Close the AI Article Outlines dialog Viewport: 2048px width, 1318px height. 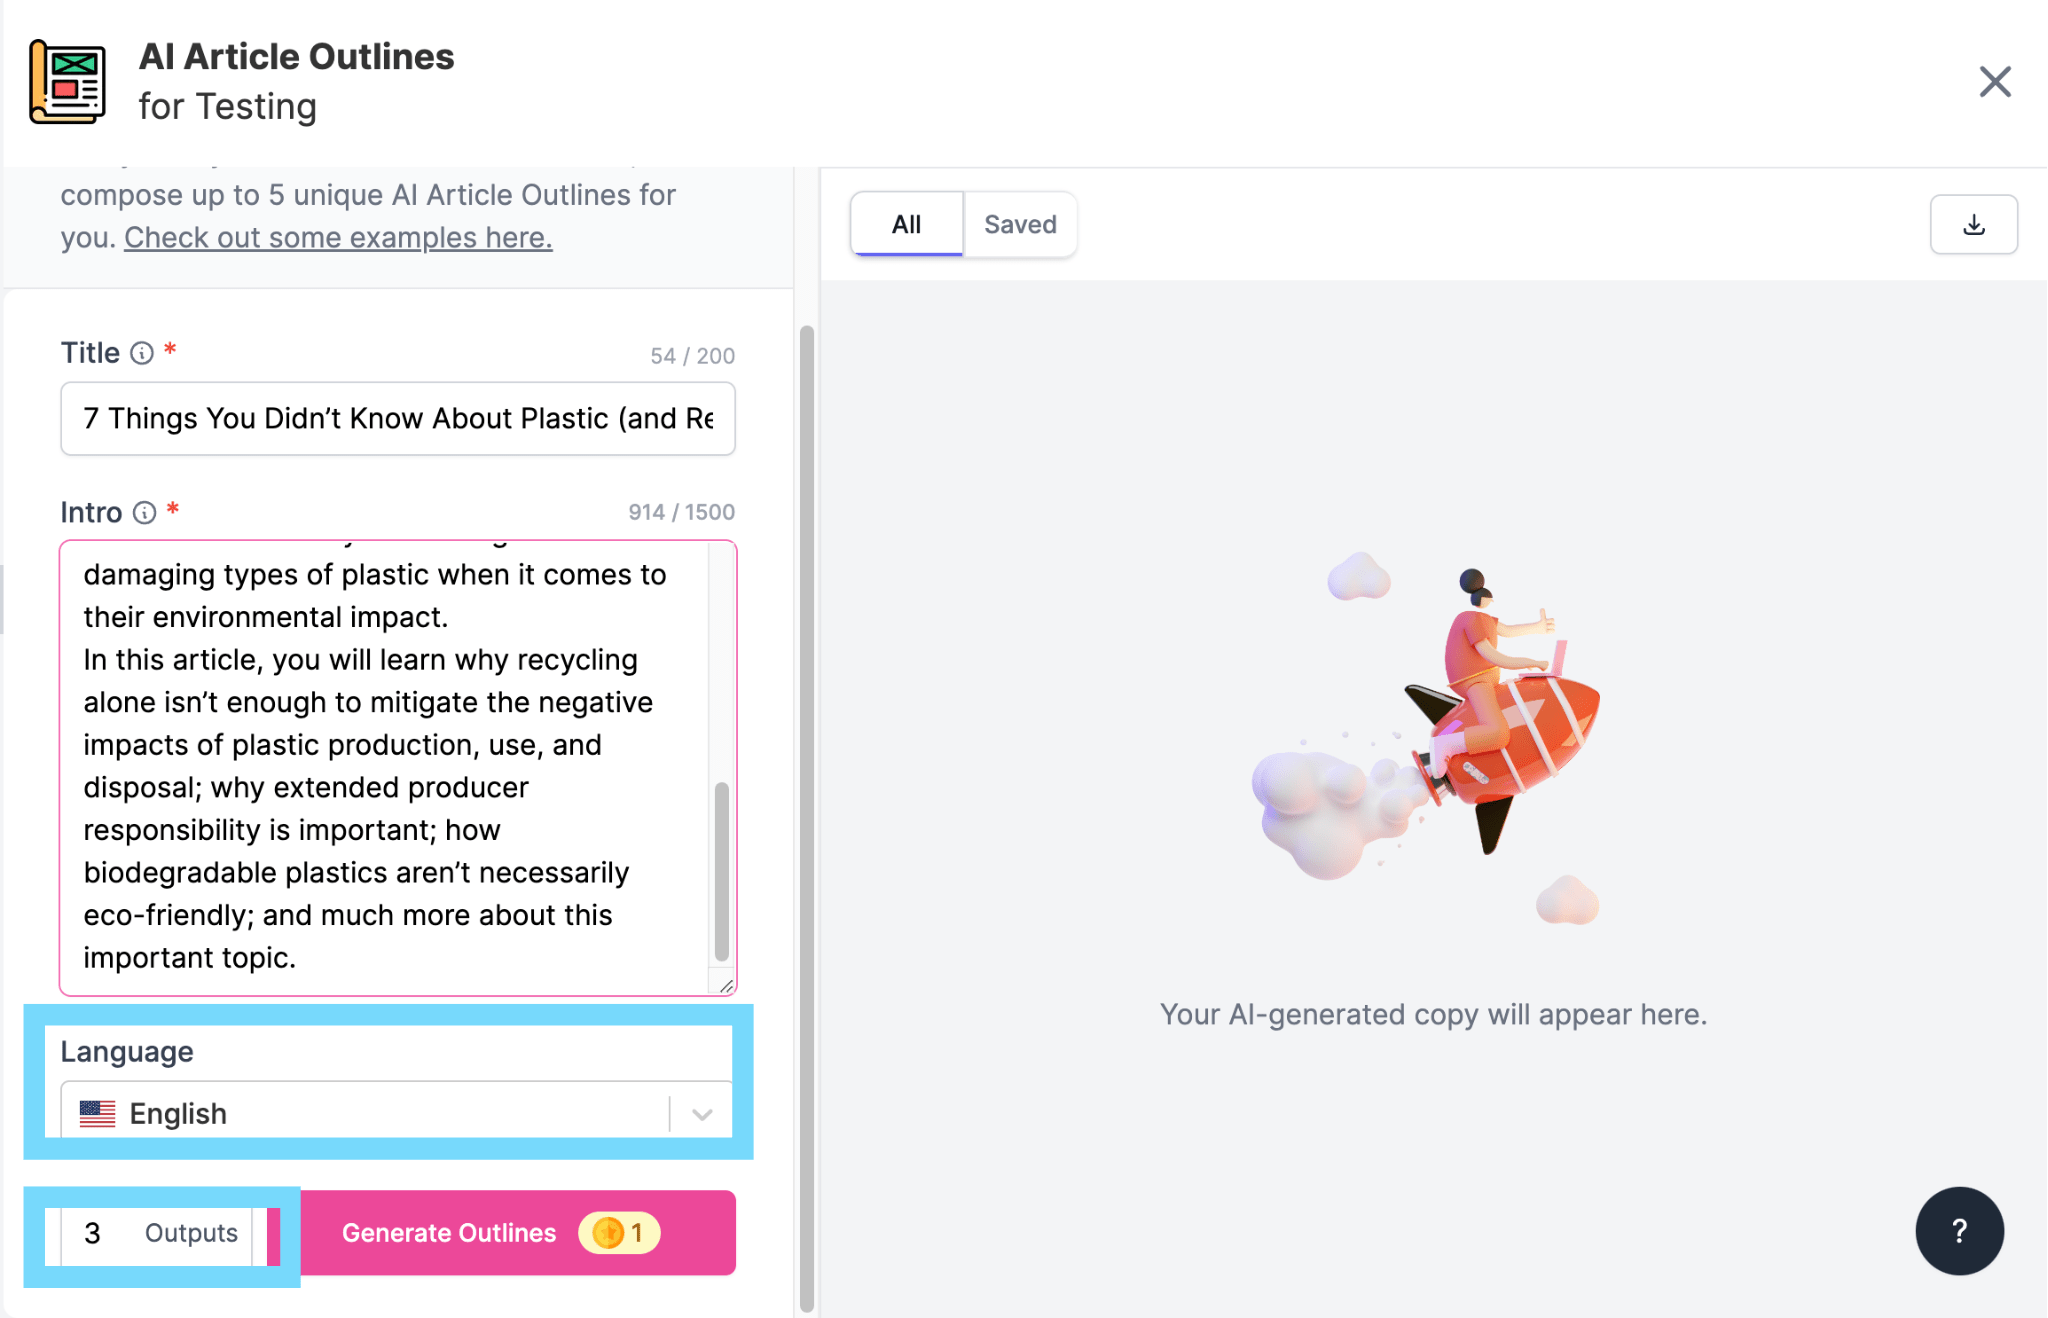[x=1994, y=82]
